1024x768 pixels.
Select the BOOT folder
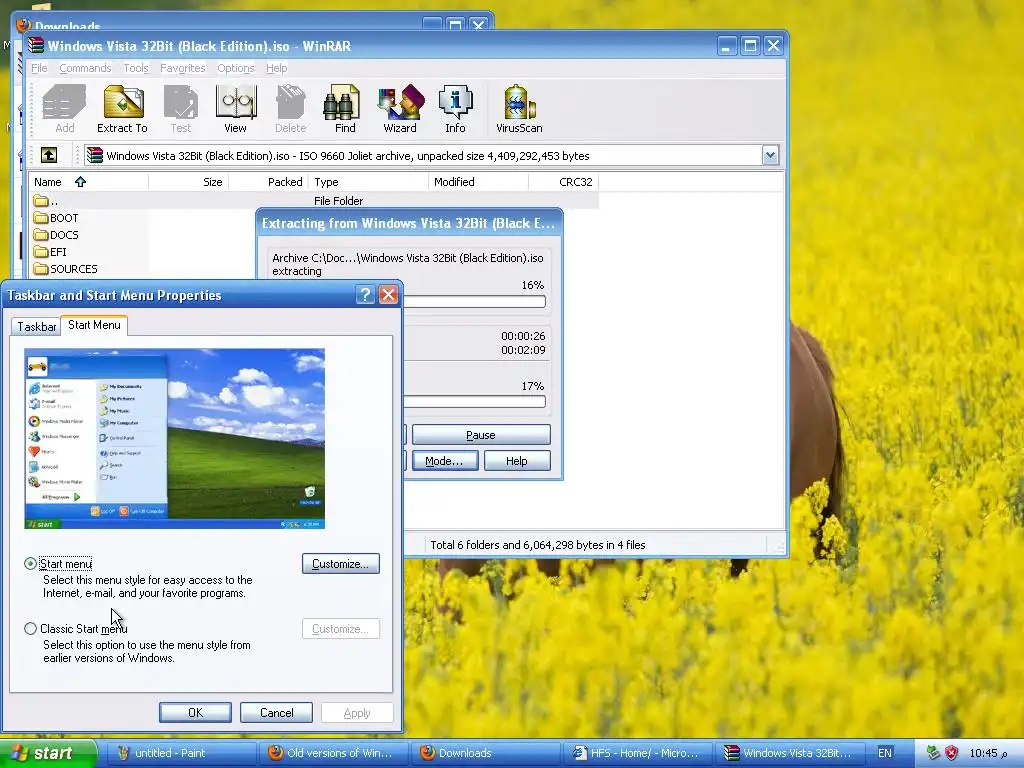coord(56,217)
